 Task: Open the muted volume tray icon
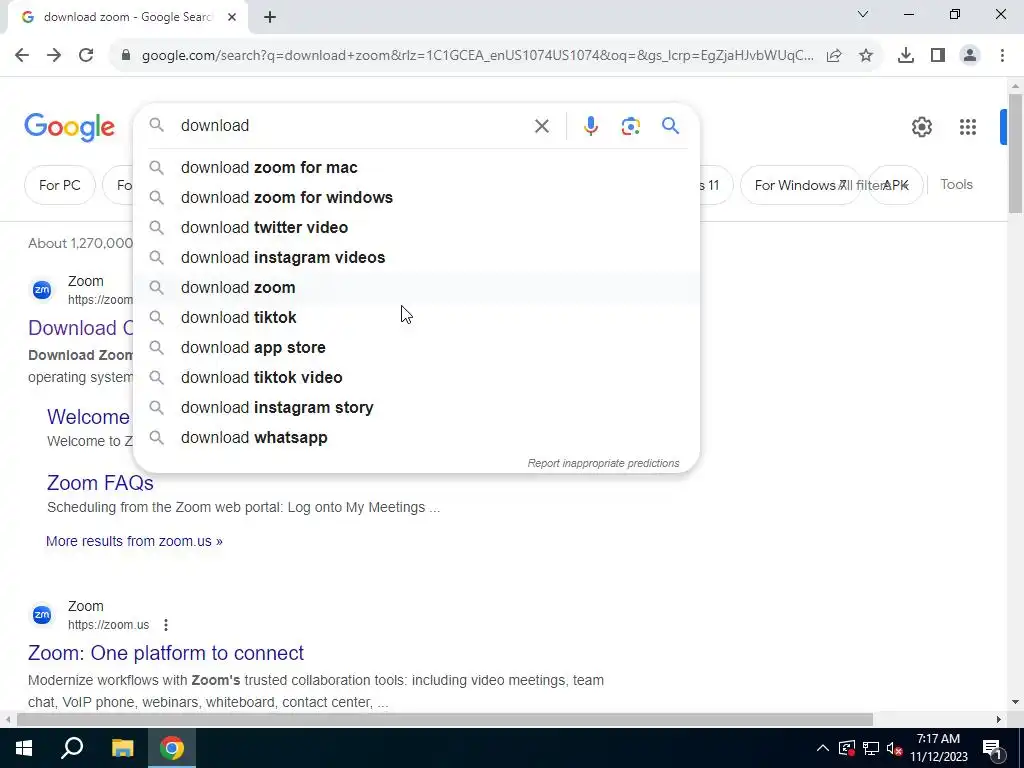point(894,748)
